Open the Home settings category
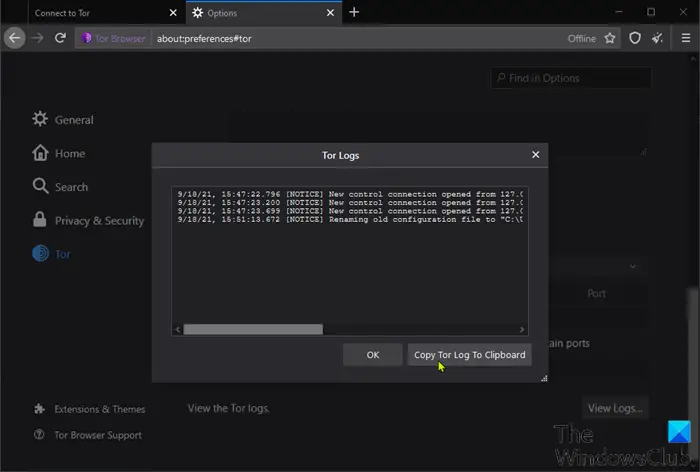 [58, 153]
